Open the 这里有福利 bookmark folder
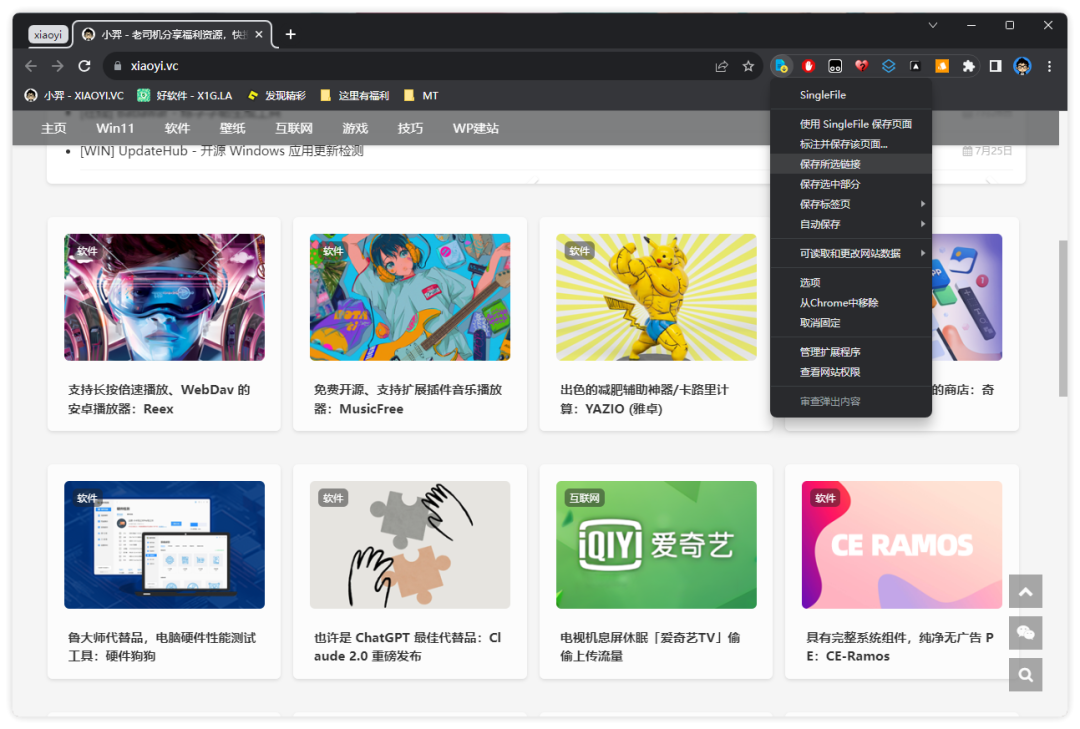The height and width of the screenshot is (729, 1080). (355, 96)
